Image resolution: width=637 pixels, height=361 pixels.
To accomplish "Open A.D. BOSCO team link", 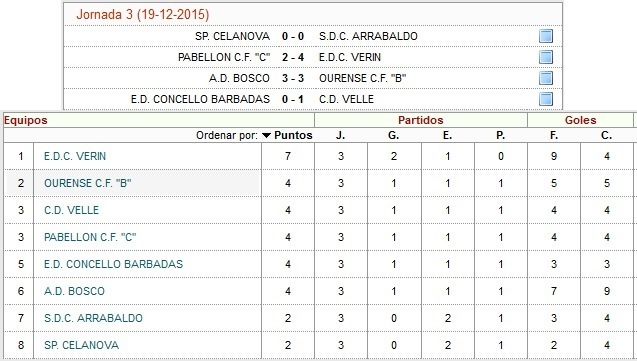I will pyautogui.click(x=74, y=291).
